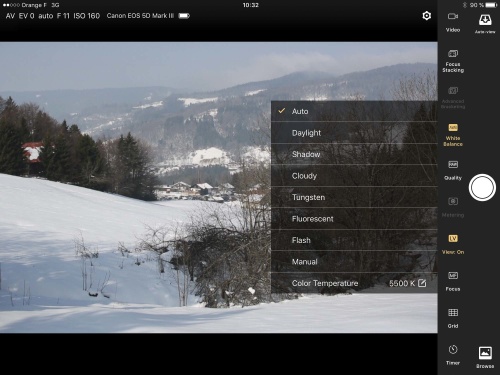Open settings gear above the live view
Viewport: 500px width, 375px height.
pyautogui.click(x=426, y=16)
